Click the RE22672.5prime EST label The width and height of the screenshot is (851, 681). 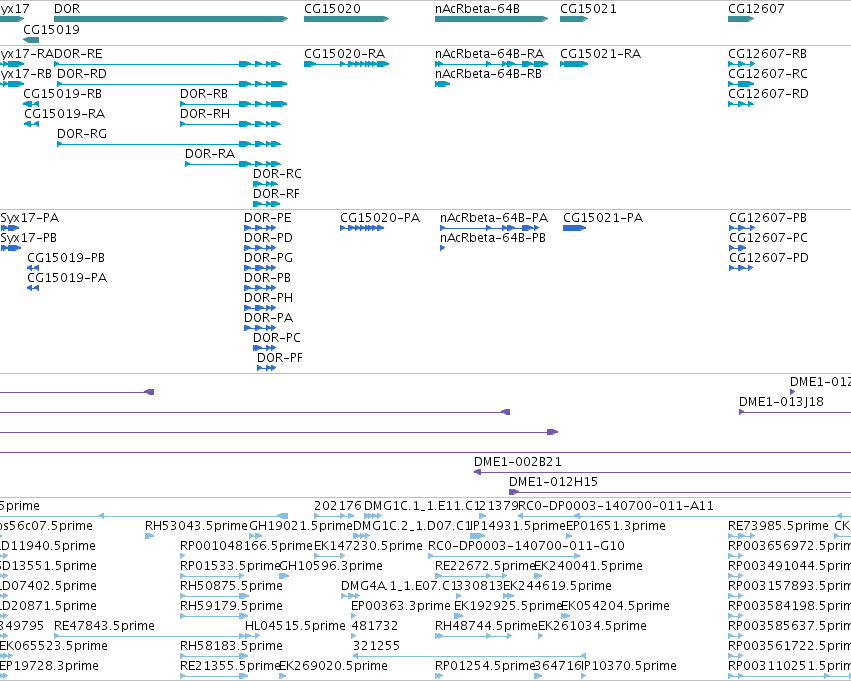485,567
